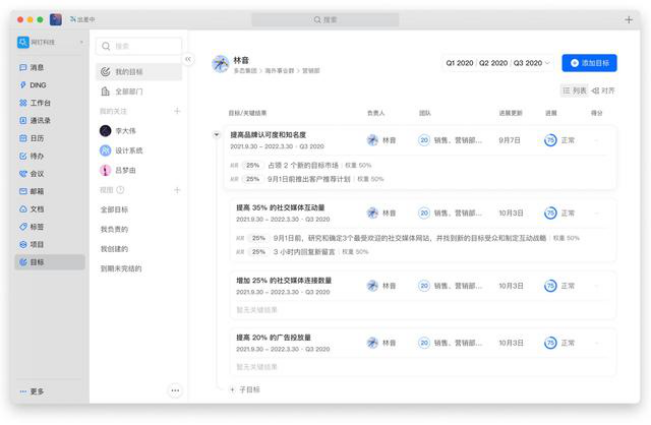Open 日历 calendar
This screenshot has width=651, height=425.
[32, 138]
